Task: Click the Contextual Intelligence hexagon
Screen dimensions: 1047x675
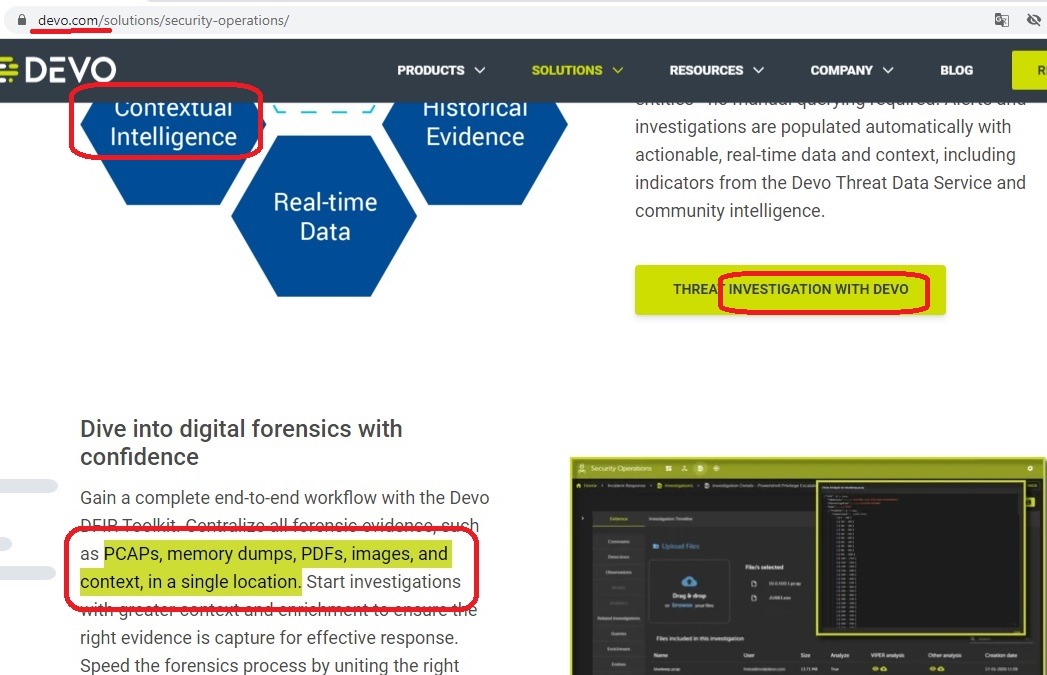Action: point(173,152)
